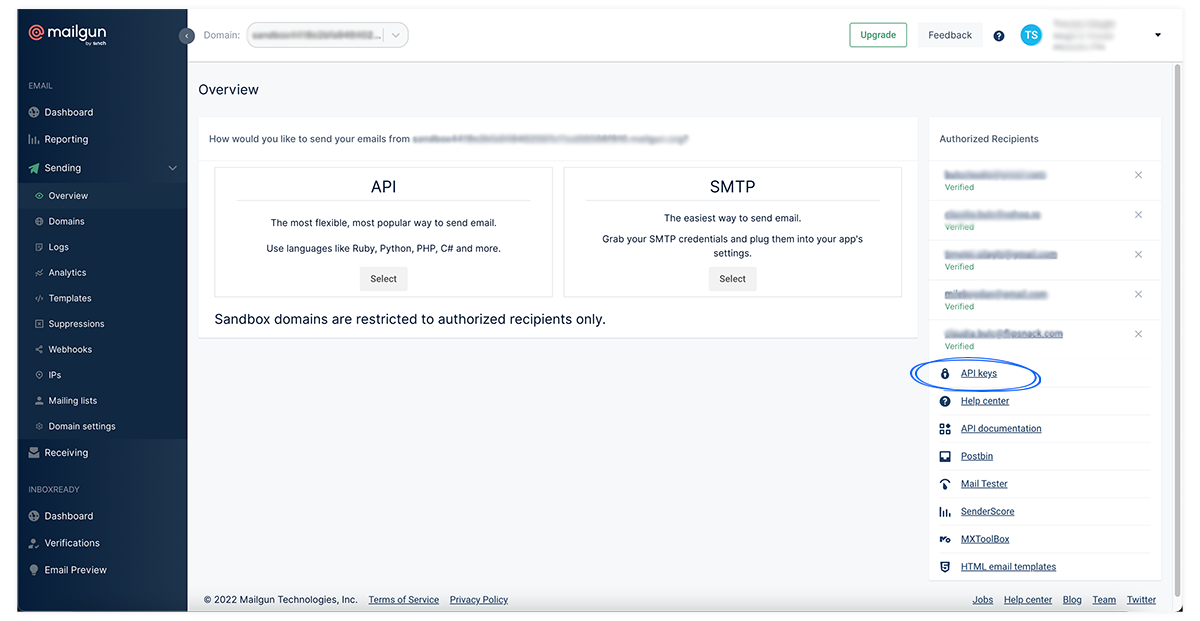This screenshot has width=1200, height=621.
Task: Select the API sending method
Action: pyautogui.click(x=383, y=279)
